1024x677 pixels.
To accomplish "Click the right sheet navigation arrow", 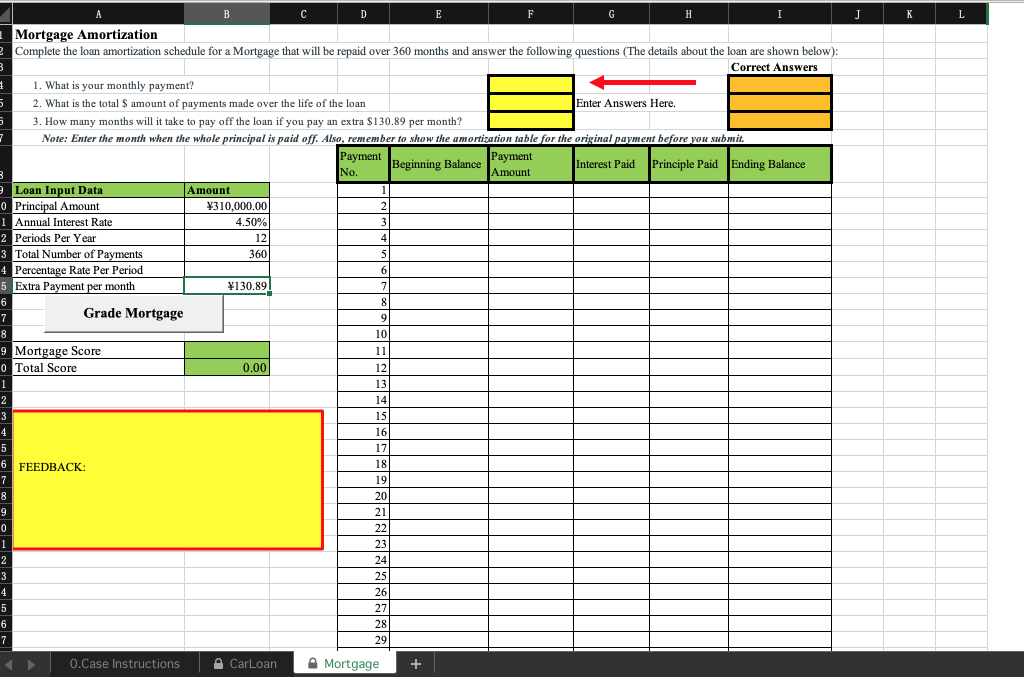I will point(30,663).
